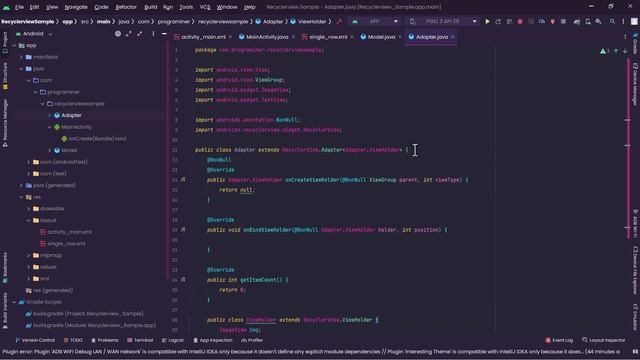
Task: Select single_row.xml in project tree
Action: point(66,244)
